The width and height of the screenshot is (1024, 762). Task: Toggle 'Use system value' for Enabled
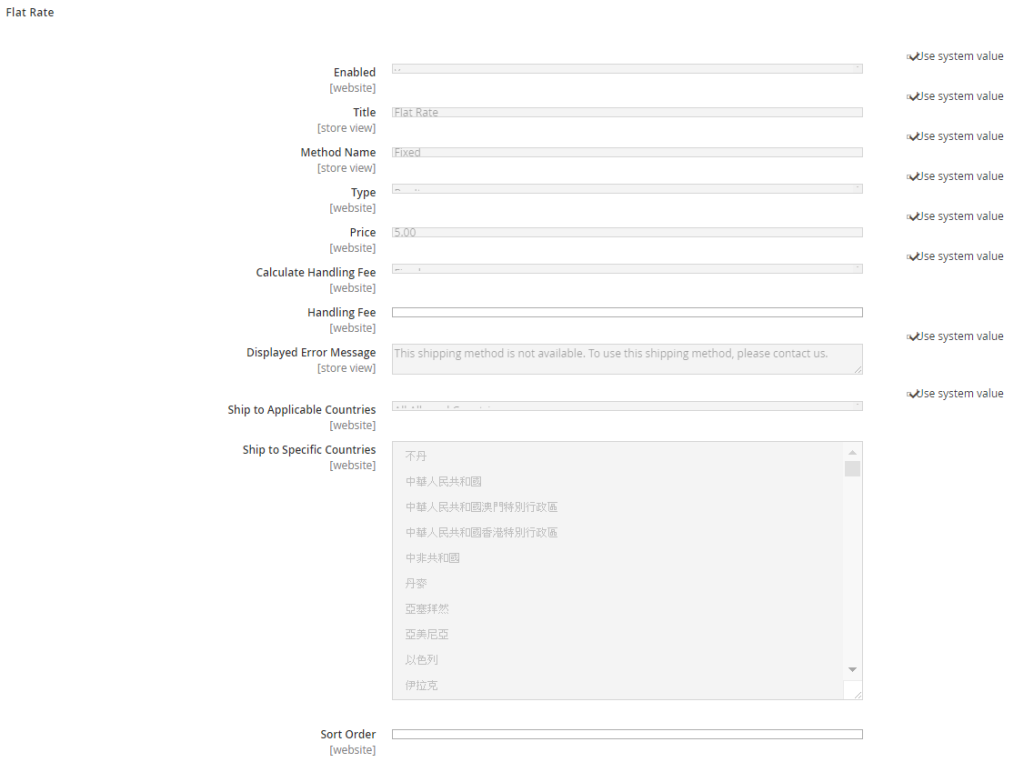click(913, 57)
